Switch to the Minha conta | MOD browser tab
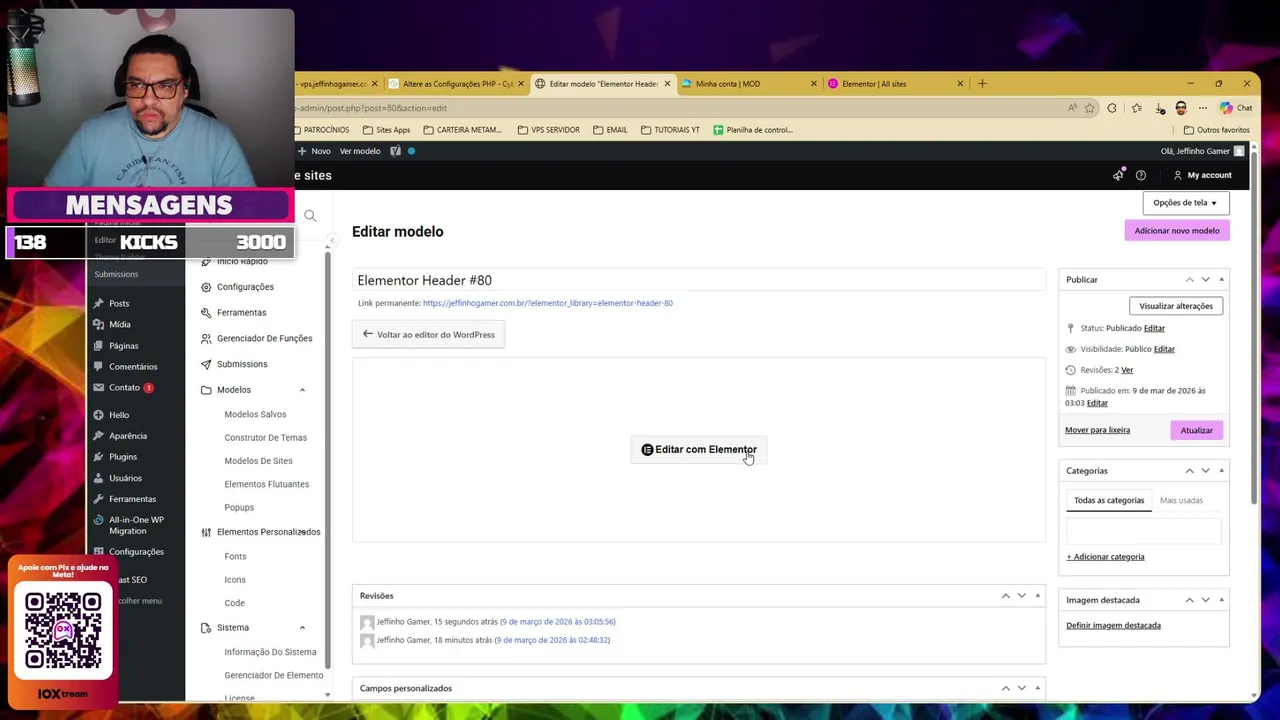Image resolution: width=1280 pixels, height=720 pixels. [x=748, y=84]
